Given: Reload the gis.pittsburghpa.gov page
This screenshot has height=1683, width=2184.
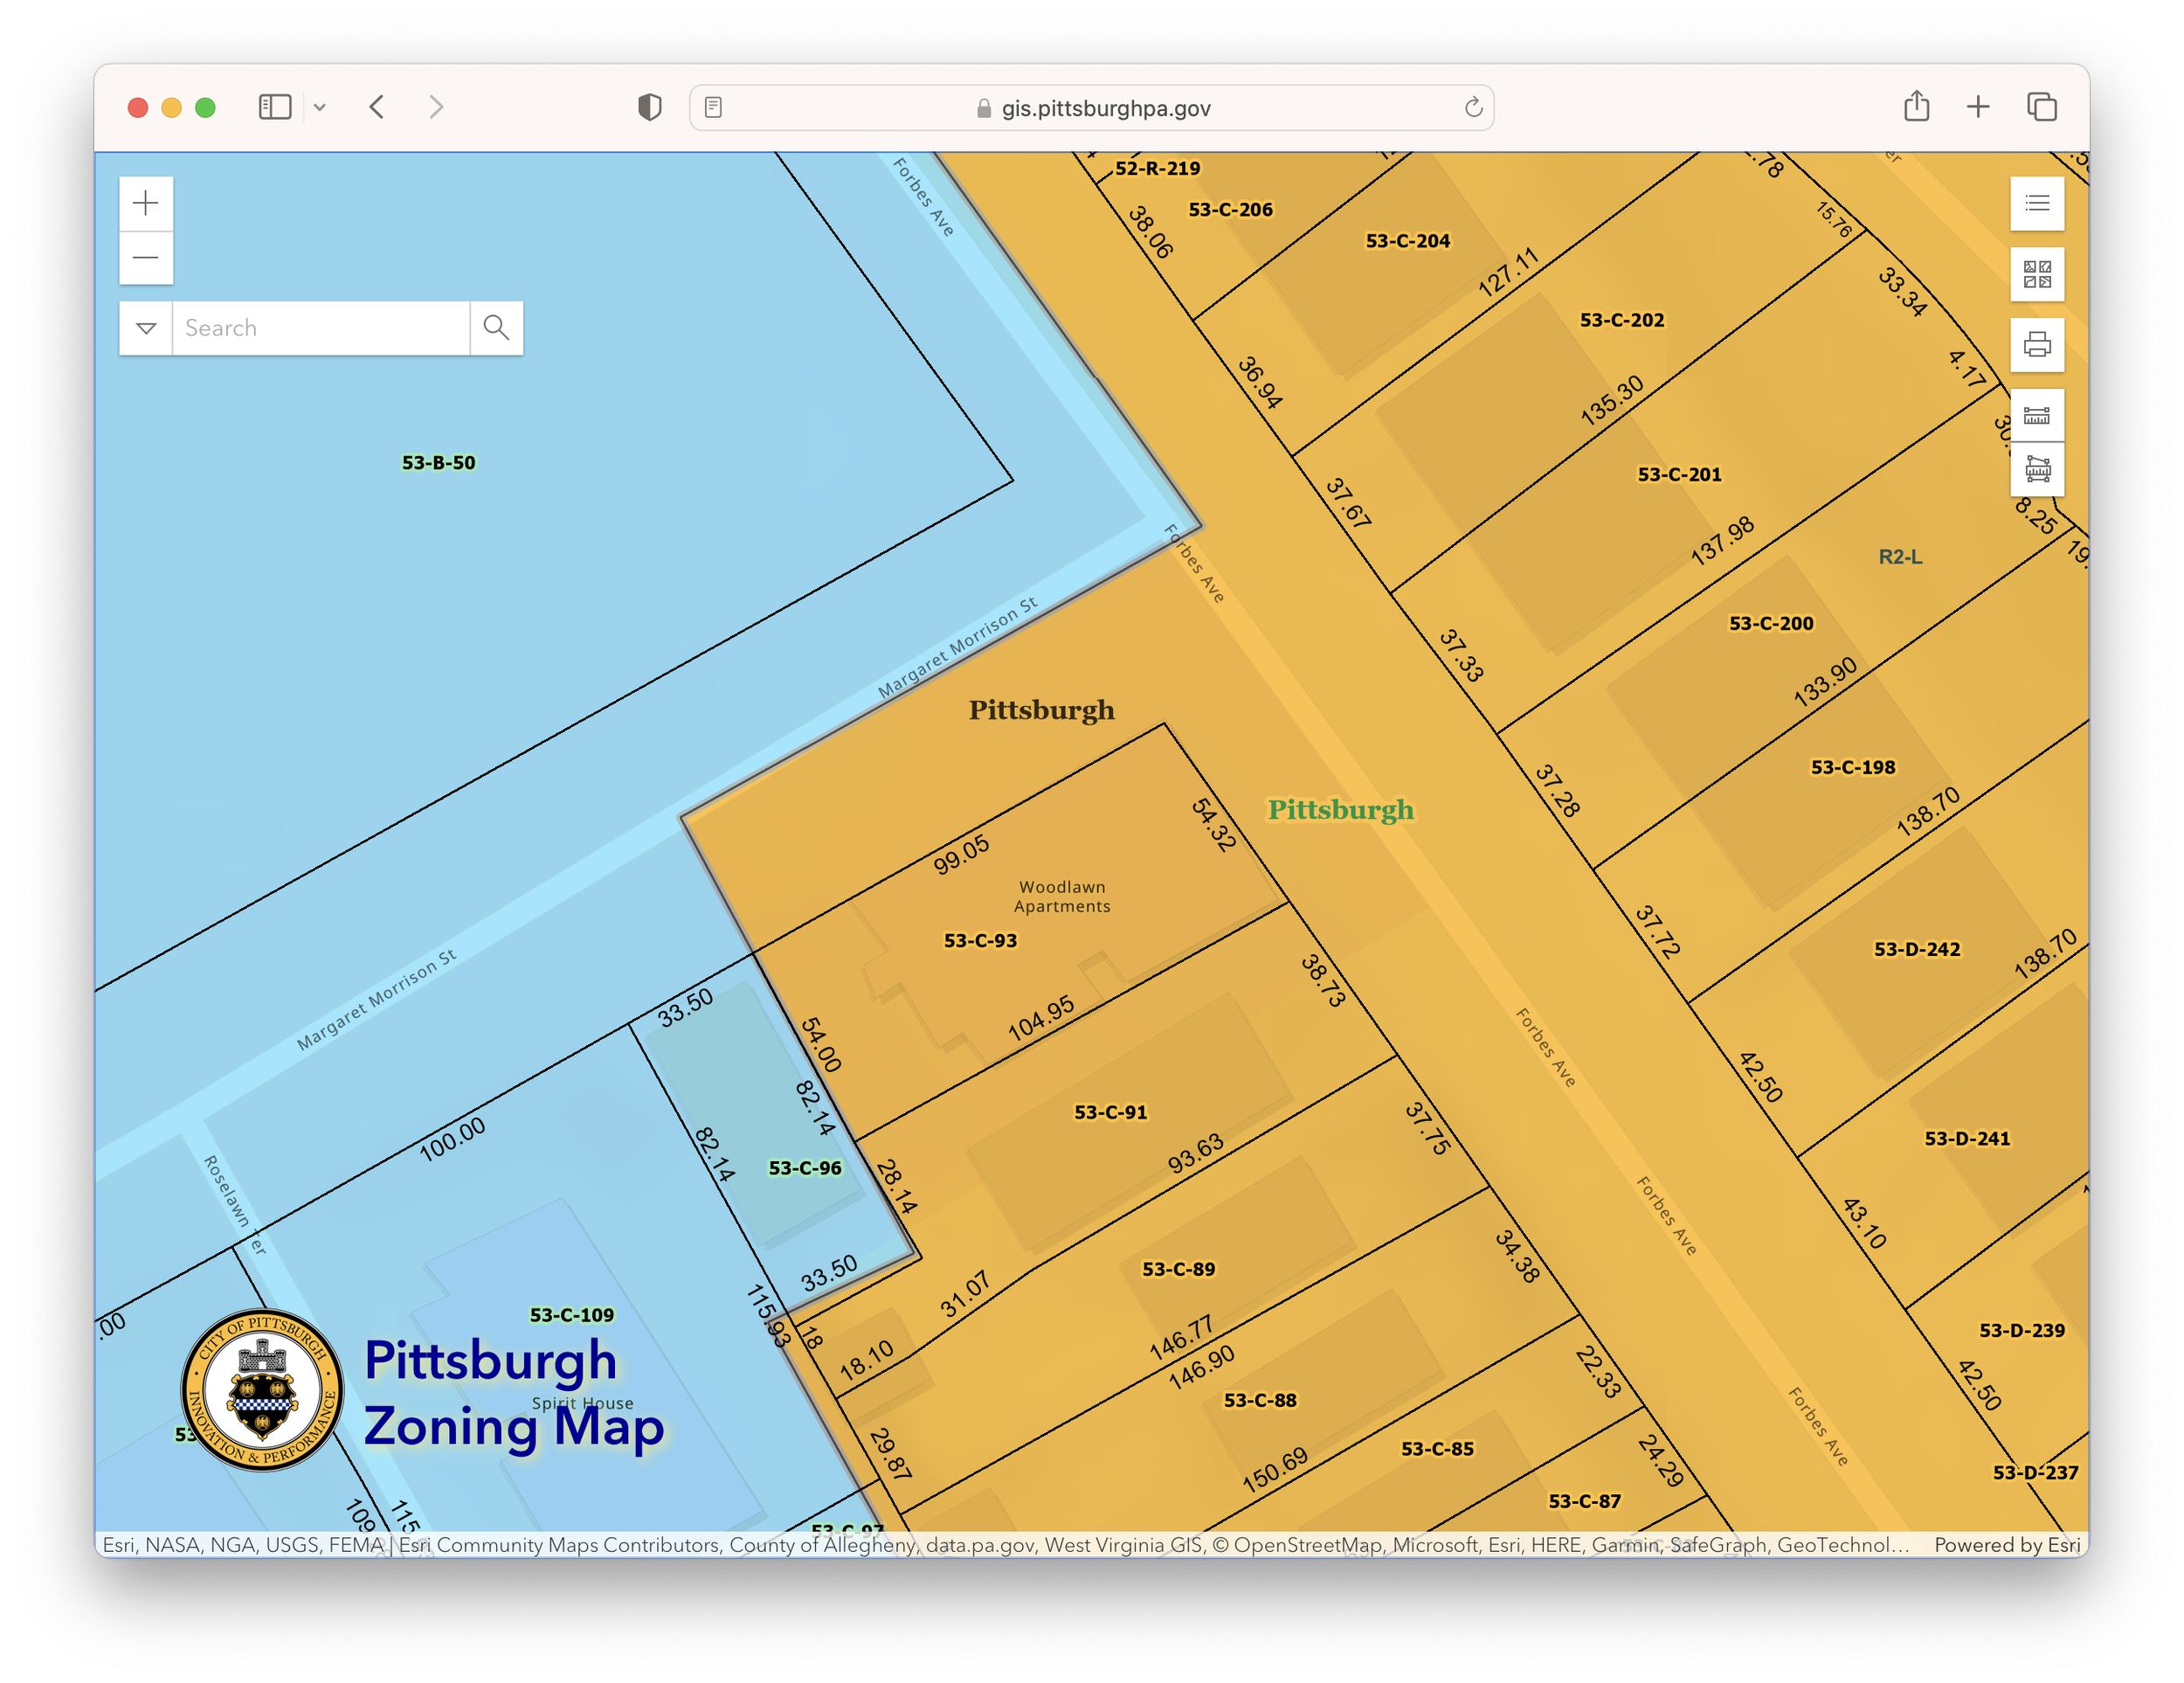Looking at the screenshot, I should [1472, 108].
